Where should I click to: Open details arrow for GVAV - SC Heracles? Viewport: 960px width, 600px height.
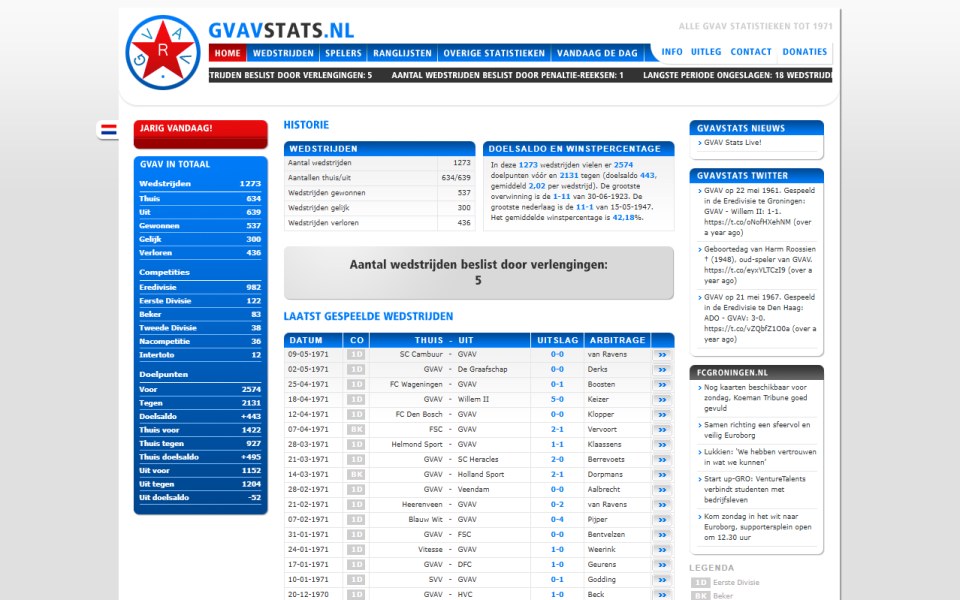coord(662,460)
